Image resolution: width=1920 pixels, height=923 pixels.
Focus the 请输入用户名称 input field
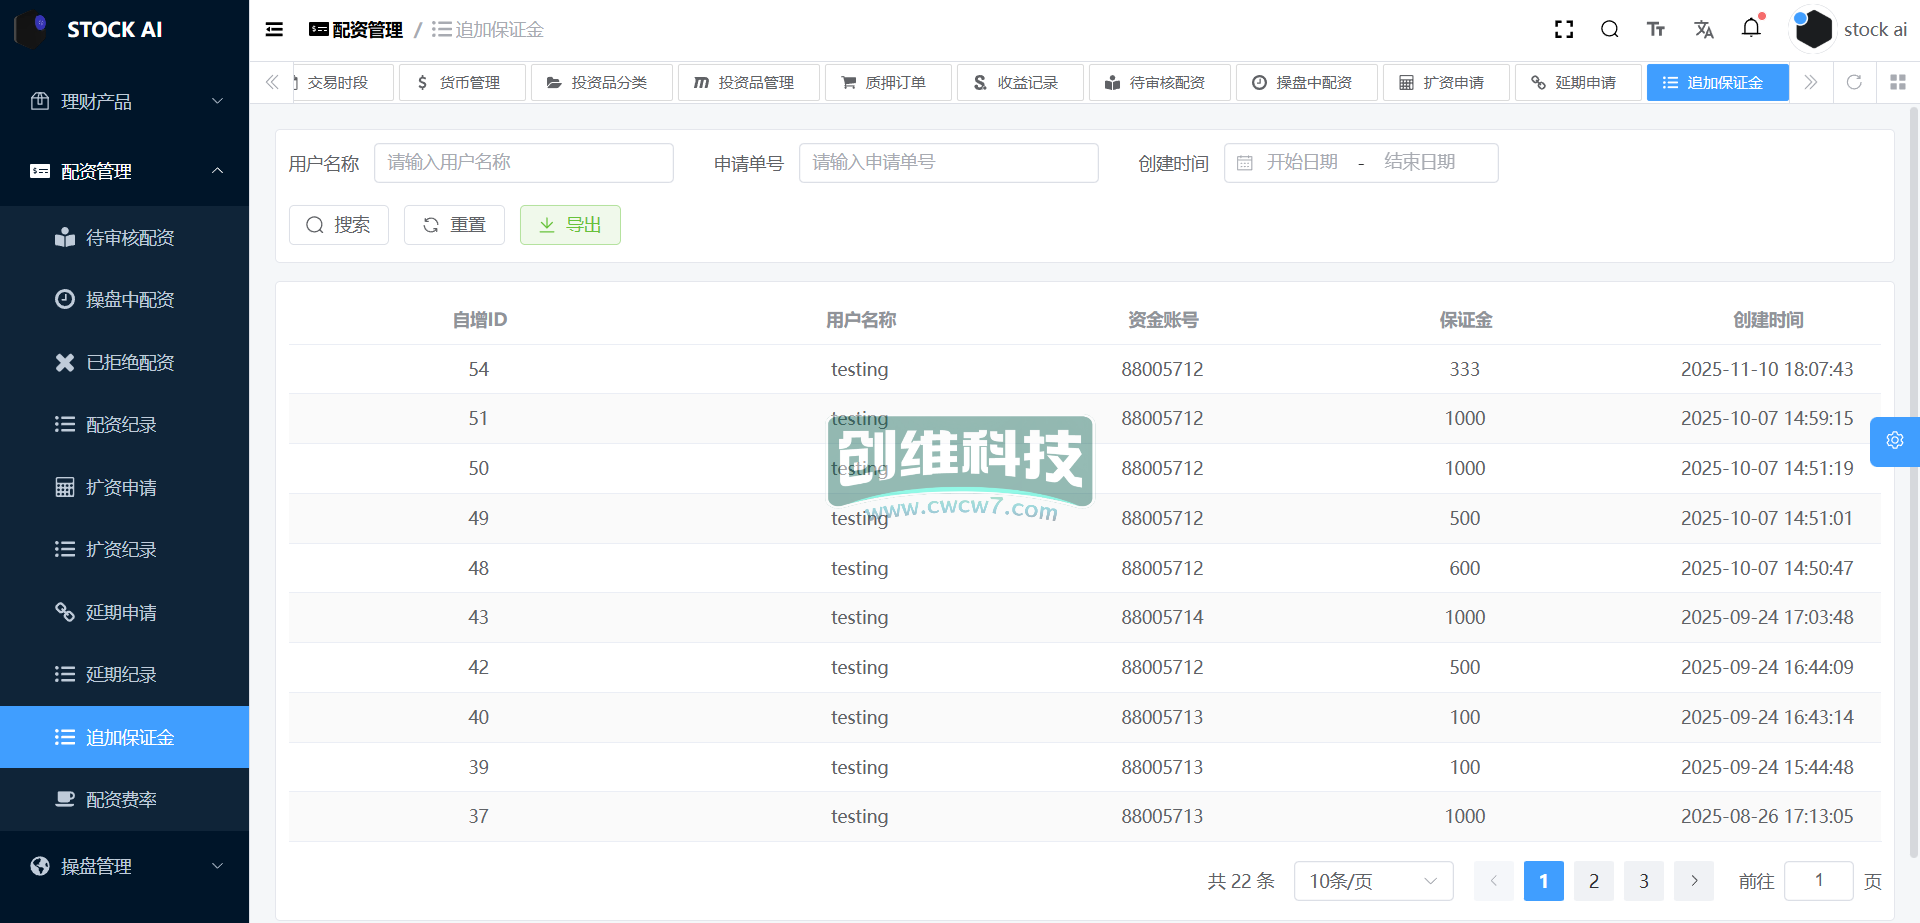523,163
